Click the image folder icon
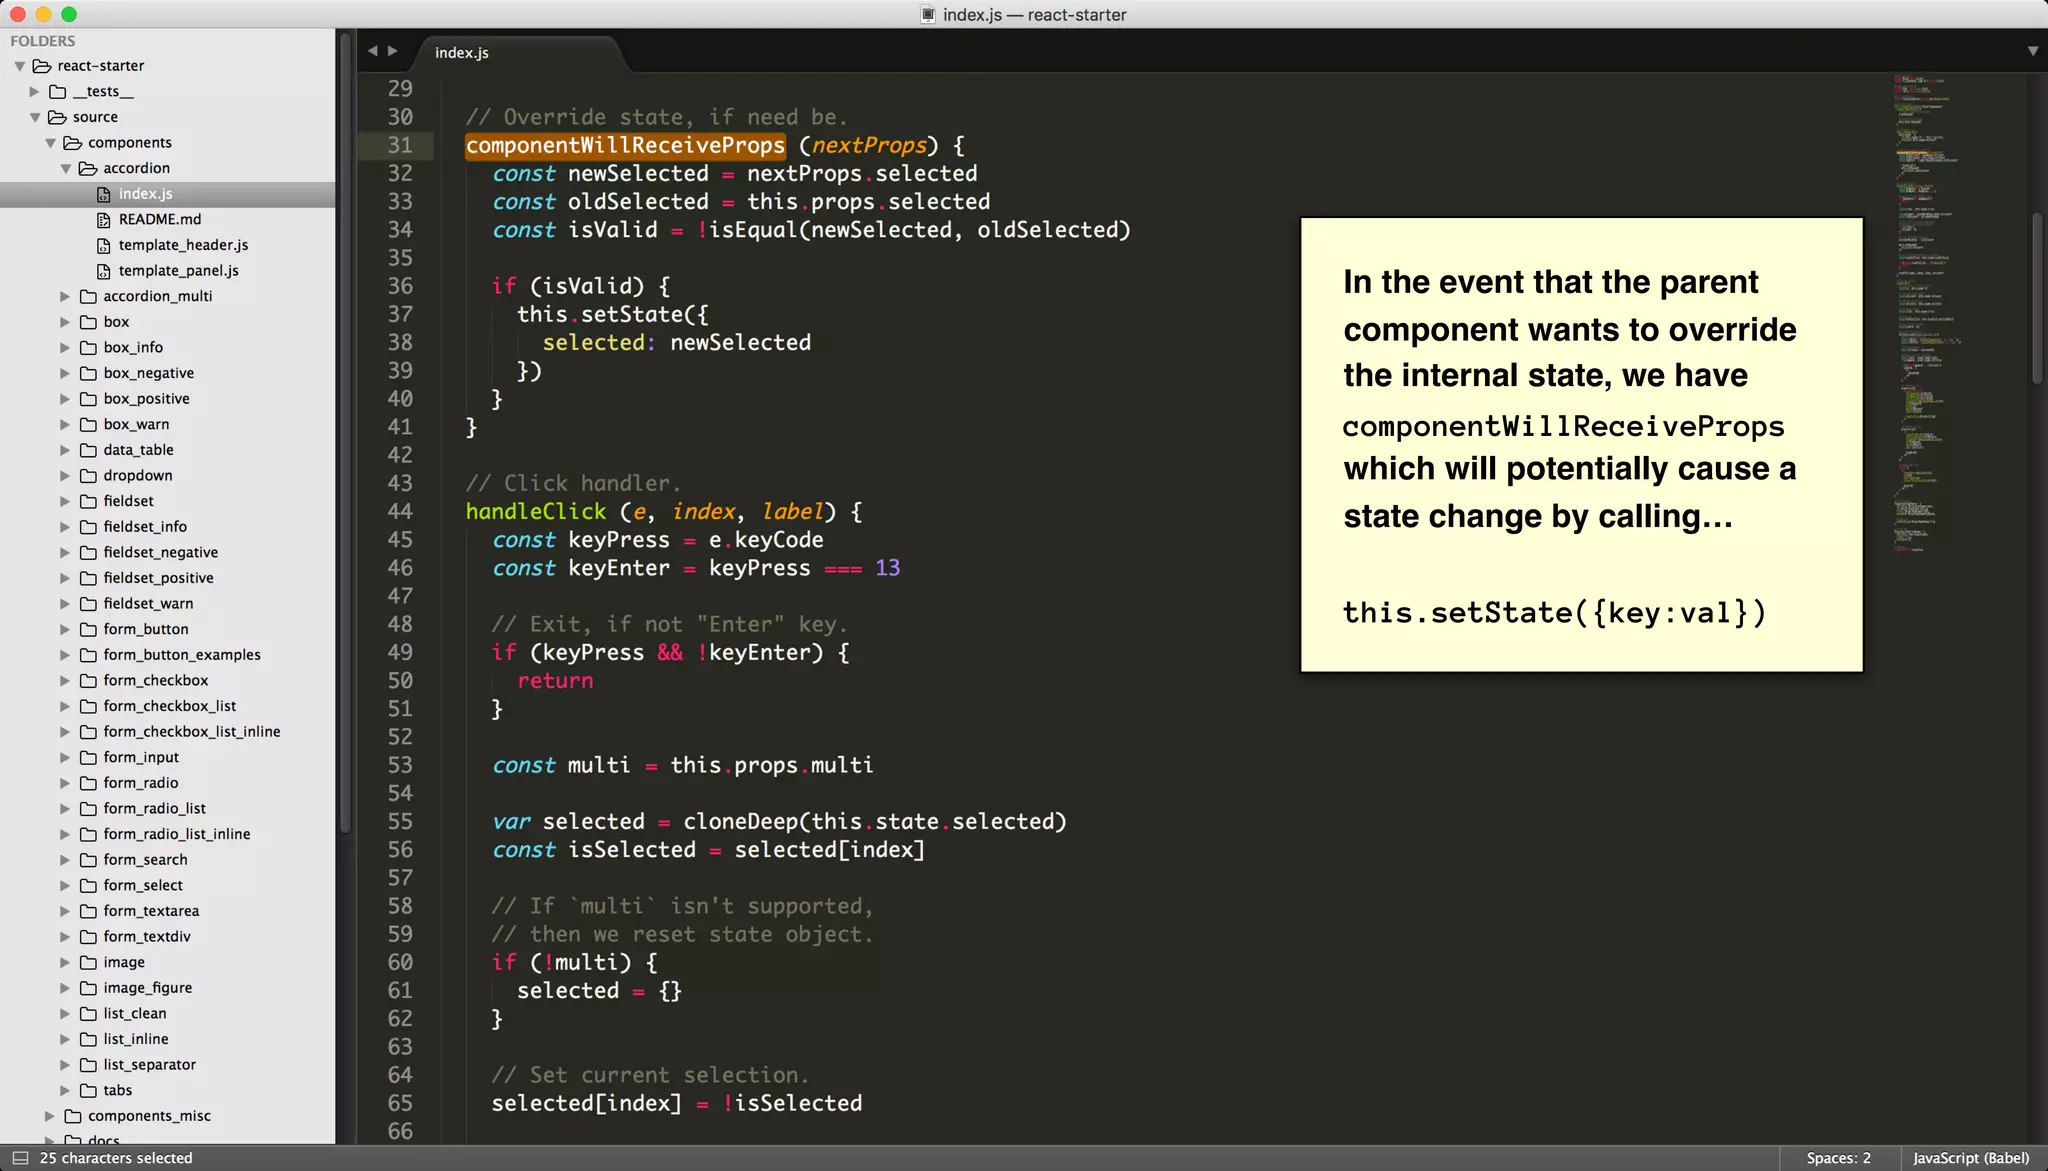The image size is (2048, 1171). click(x=88, y=962)
